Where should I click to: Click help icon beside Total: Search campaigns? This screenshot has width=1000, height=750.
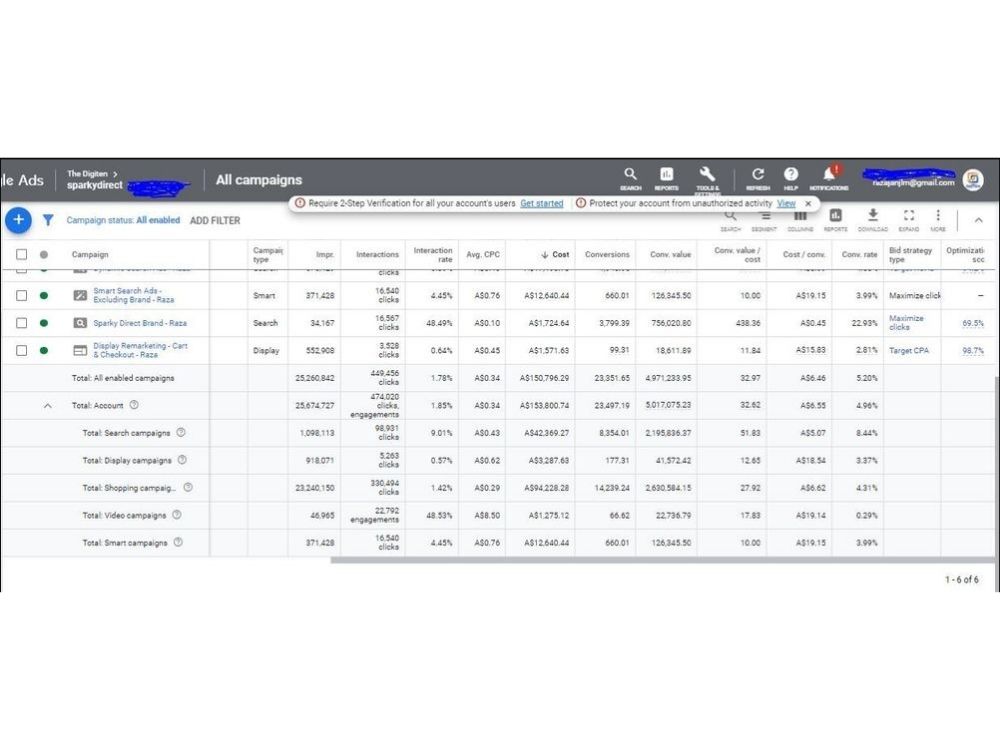click(x=181, y=432)
